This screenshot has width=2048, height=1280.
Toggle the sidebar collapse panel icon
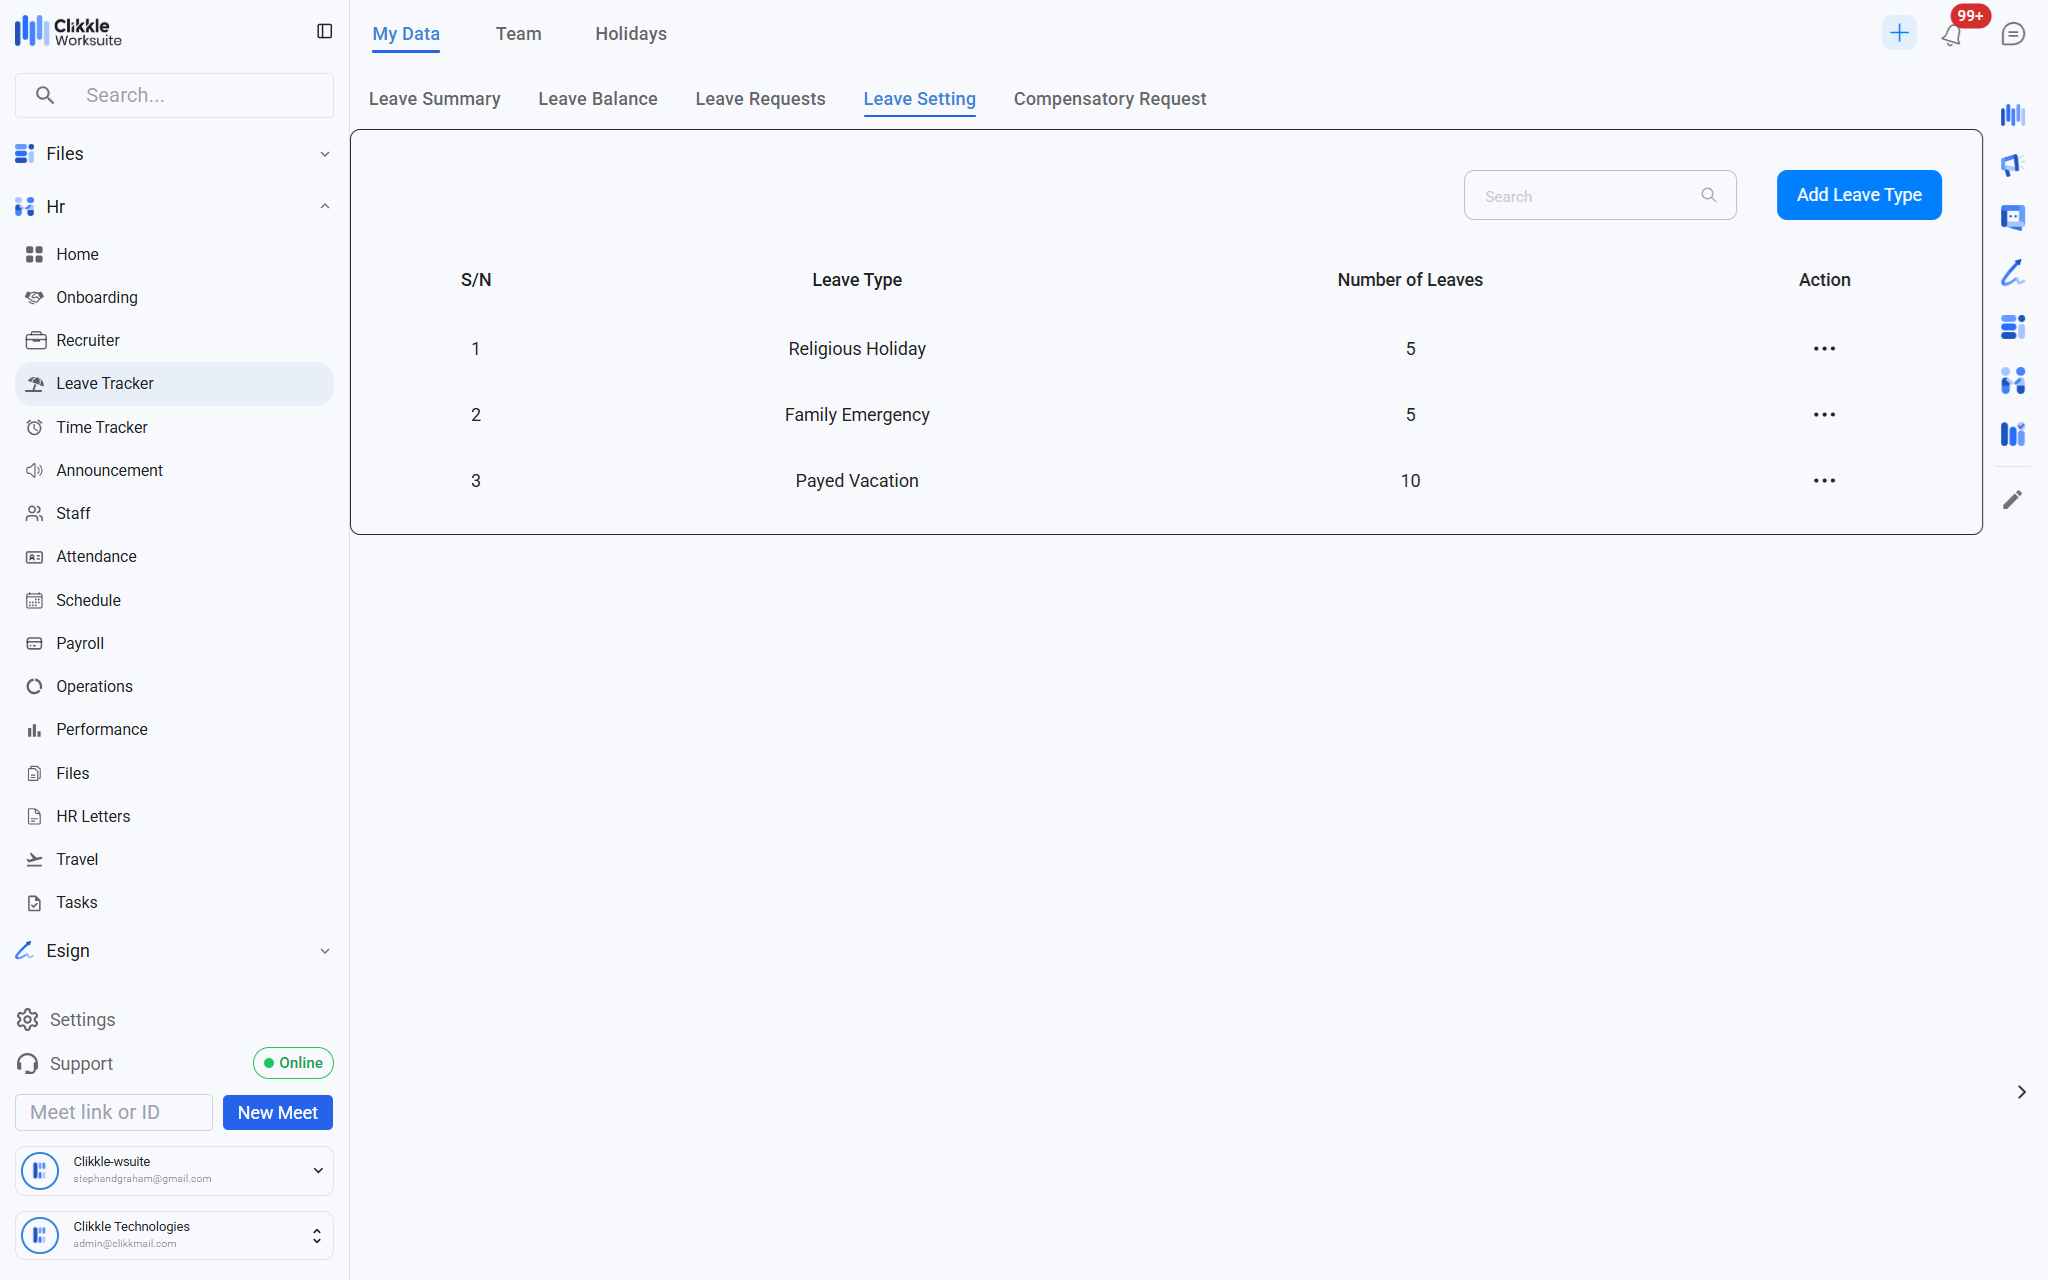(324, 32)
